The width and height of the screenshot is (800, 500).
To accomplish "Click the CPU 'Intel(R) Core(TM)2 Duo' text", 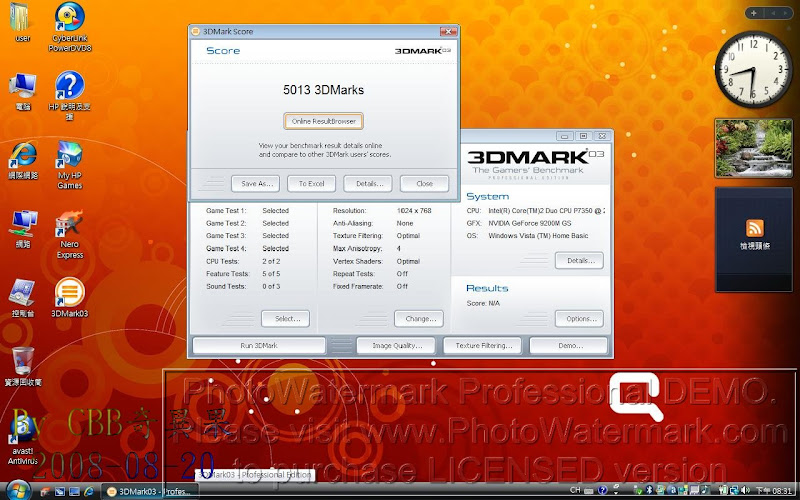I will [546, 210].
